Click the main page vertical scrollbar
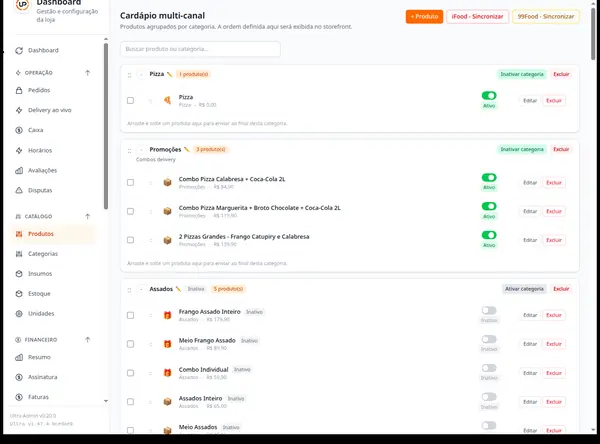The height and width of the screenshot is (444, 600). click(x=593, y=34)
